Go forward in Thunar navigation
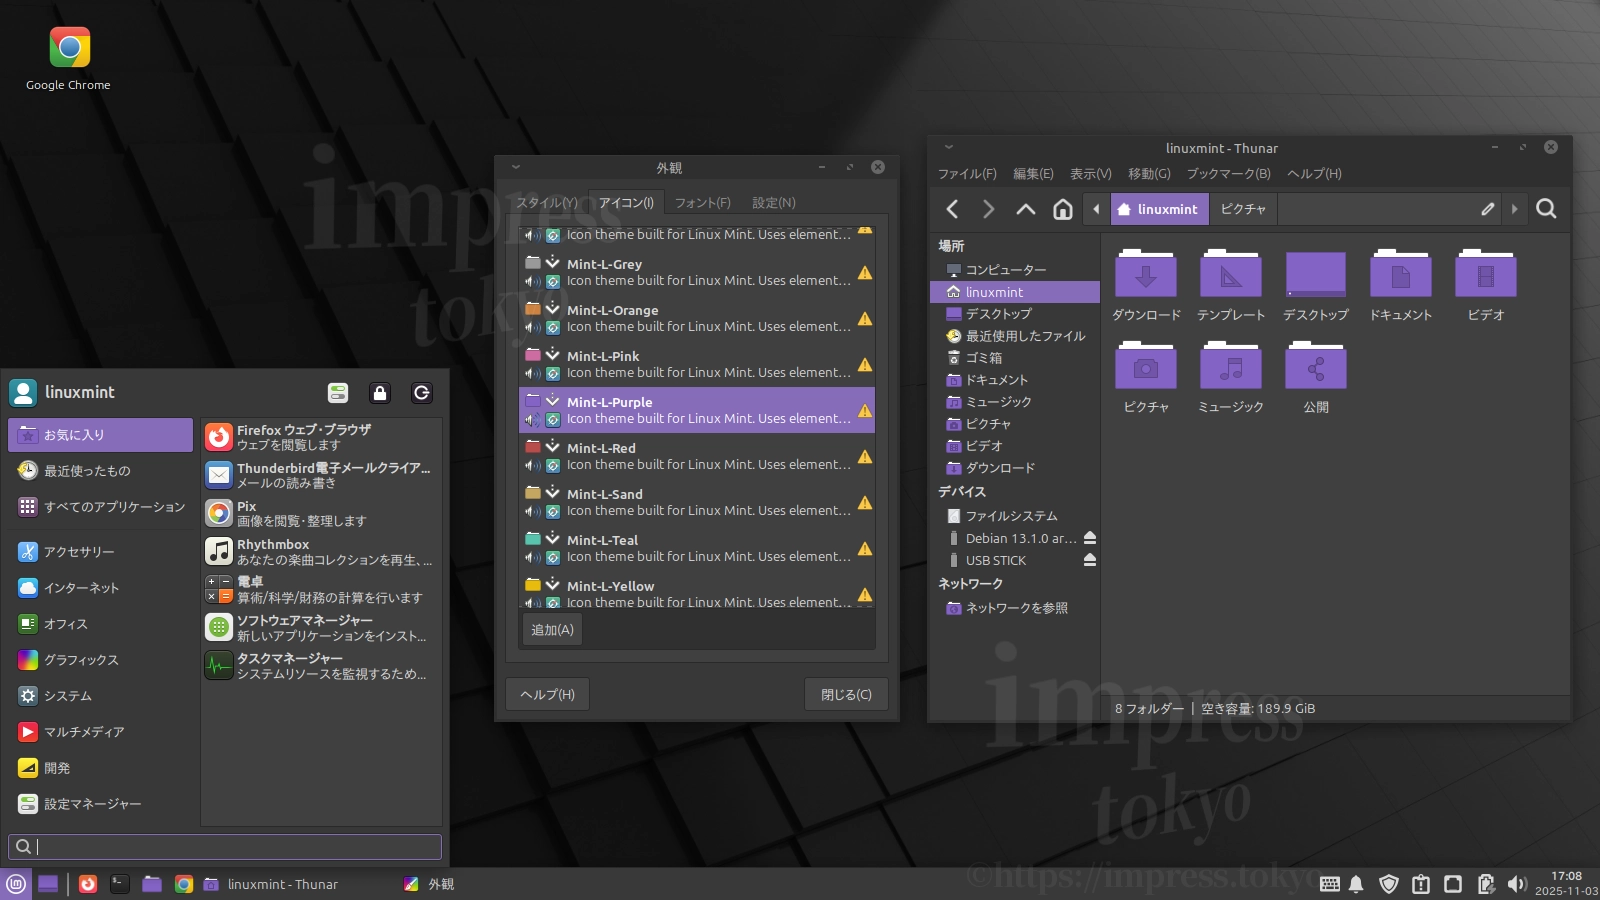1600x900 pixels. tap(988, 209)
